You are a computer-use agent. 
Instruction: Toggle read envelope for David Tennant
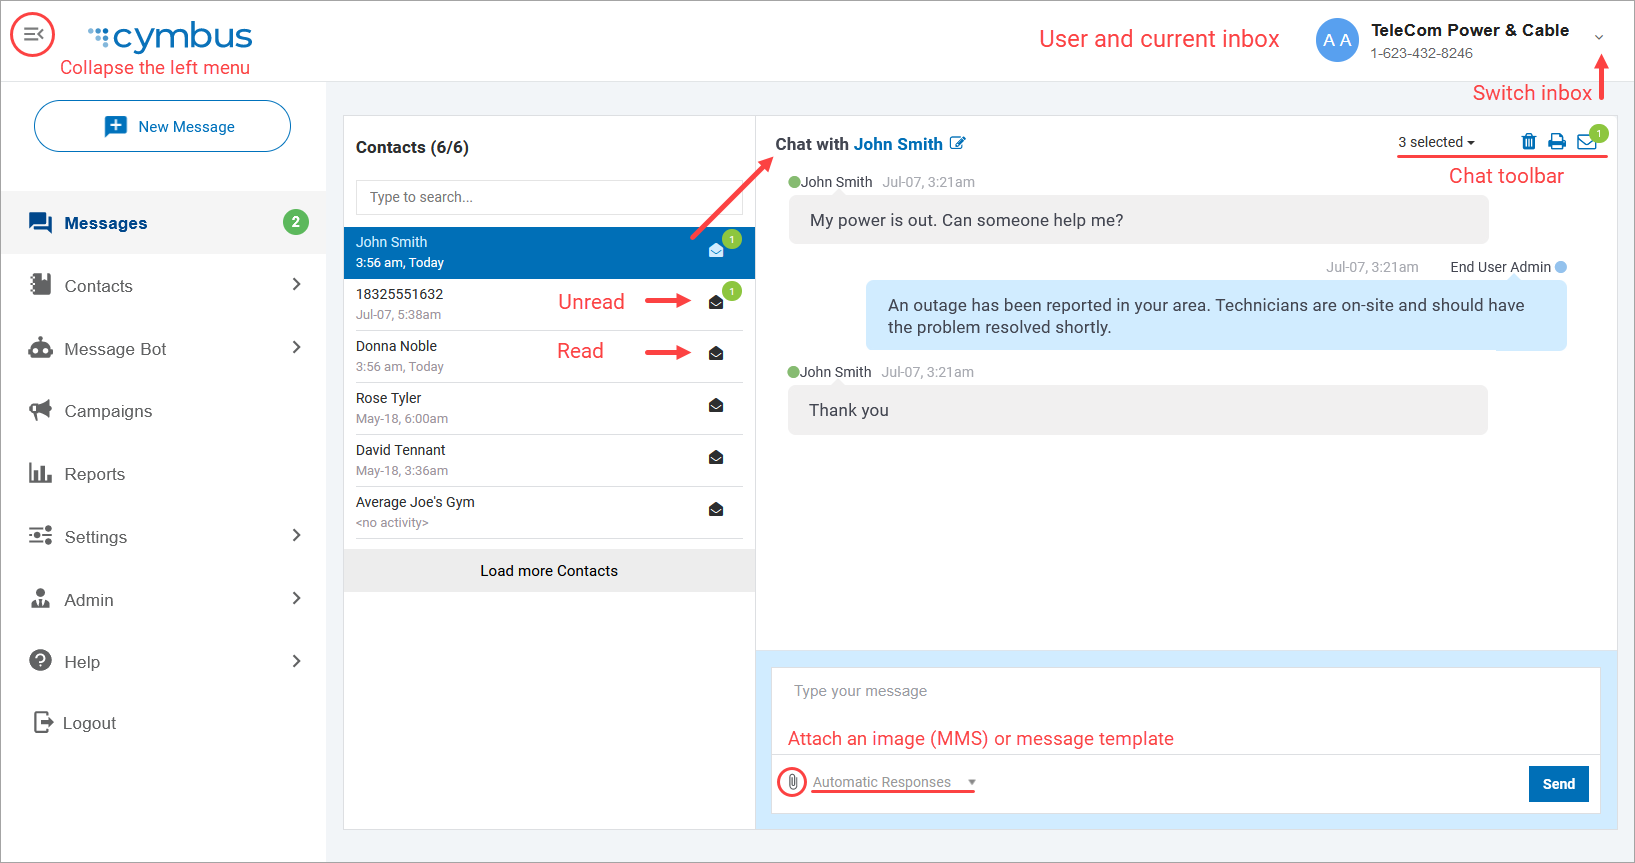point(716,458)
